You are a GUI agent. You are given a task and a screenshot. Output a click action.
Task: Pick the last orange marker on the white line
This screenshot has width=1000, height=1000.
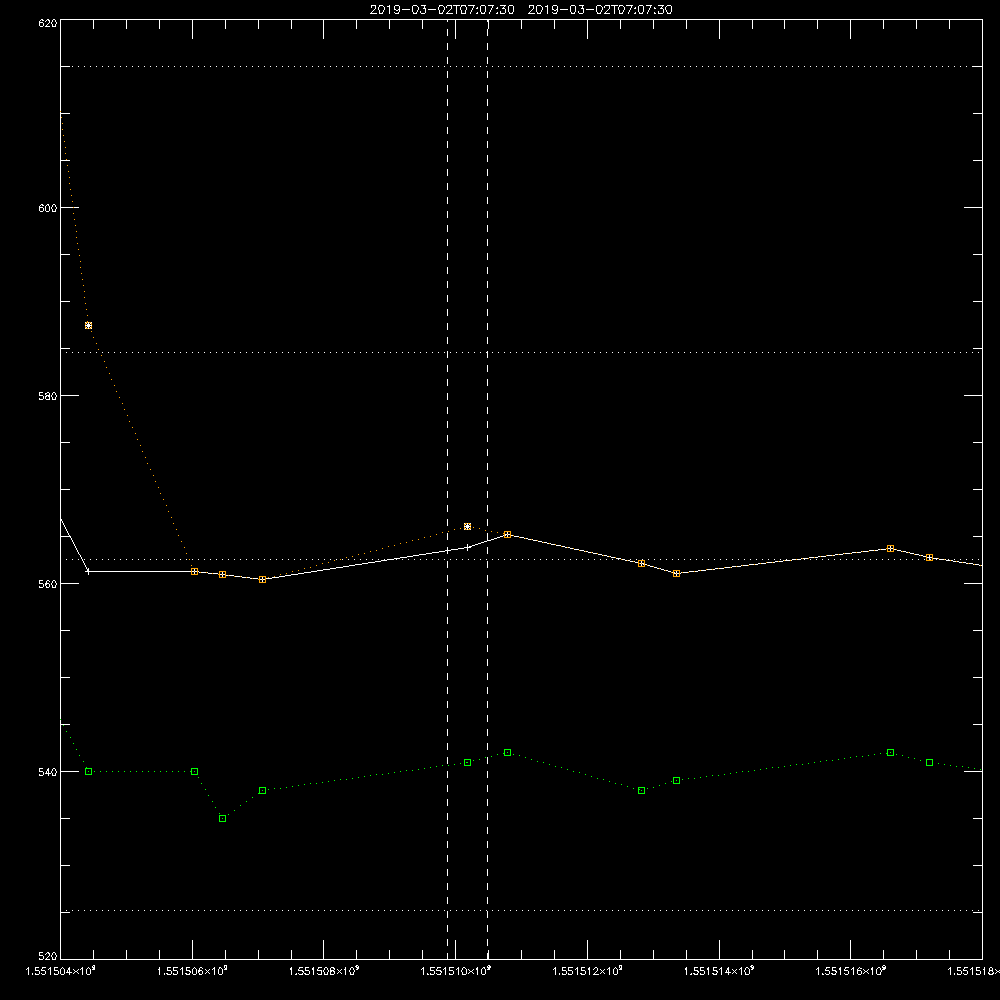(929, 557)
